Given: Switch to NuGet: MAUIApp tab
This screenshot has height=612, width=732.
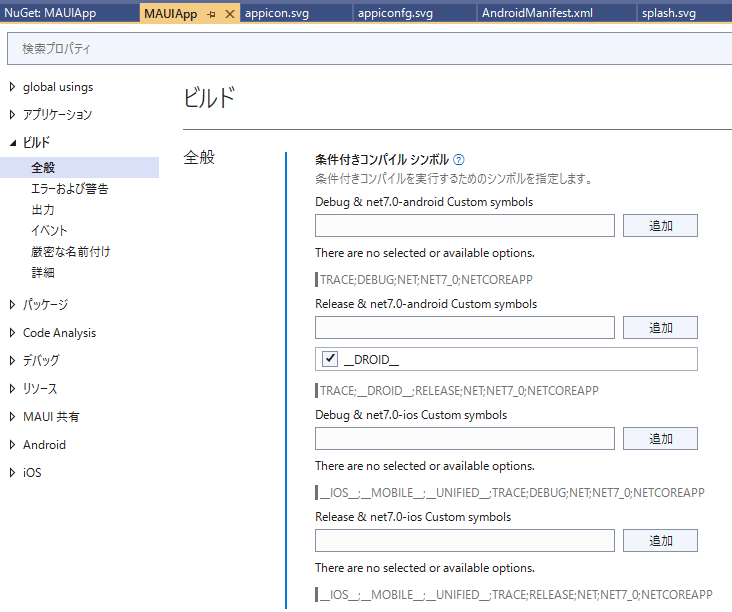Looking at the screenshot, I should (50, 13).
